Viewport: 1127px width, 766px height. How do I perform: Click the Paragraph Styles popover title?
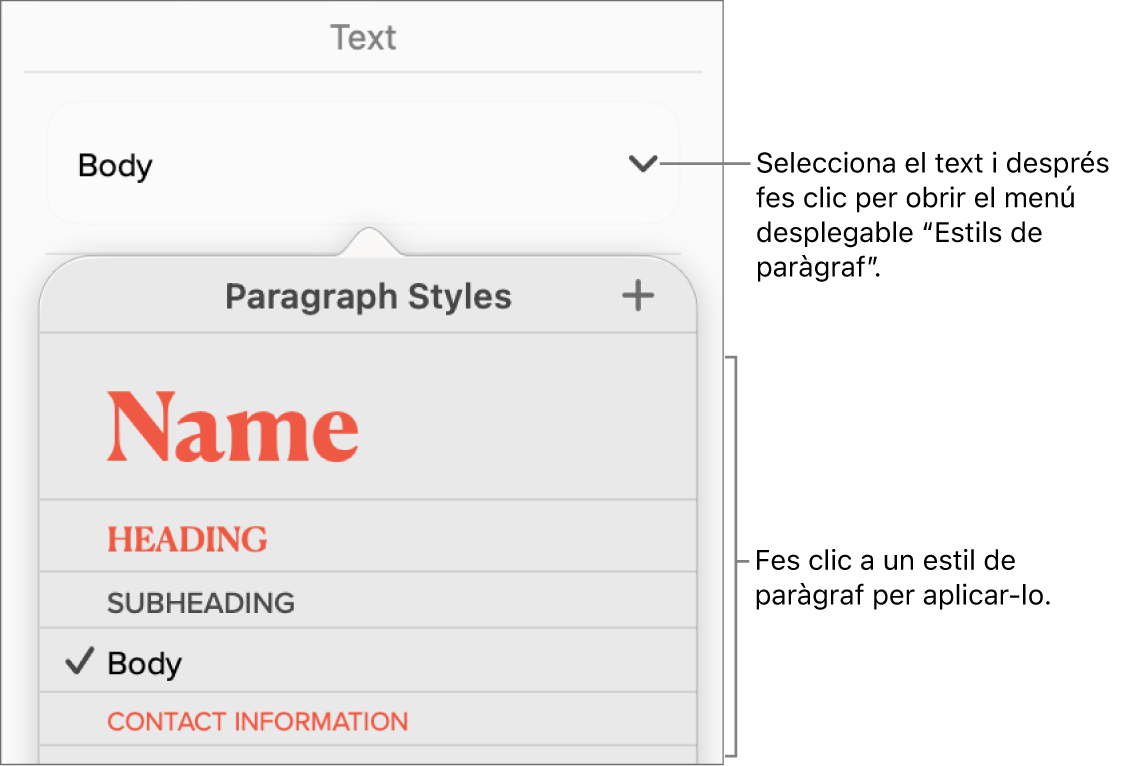point(368,296)
